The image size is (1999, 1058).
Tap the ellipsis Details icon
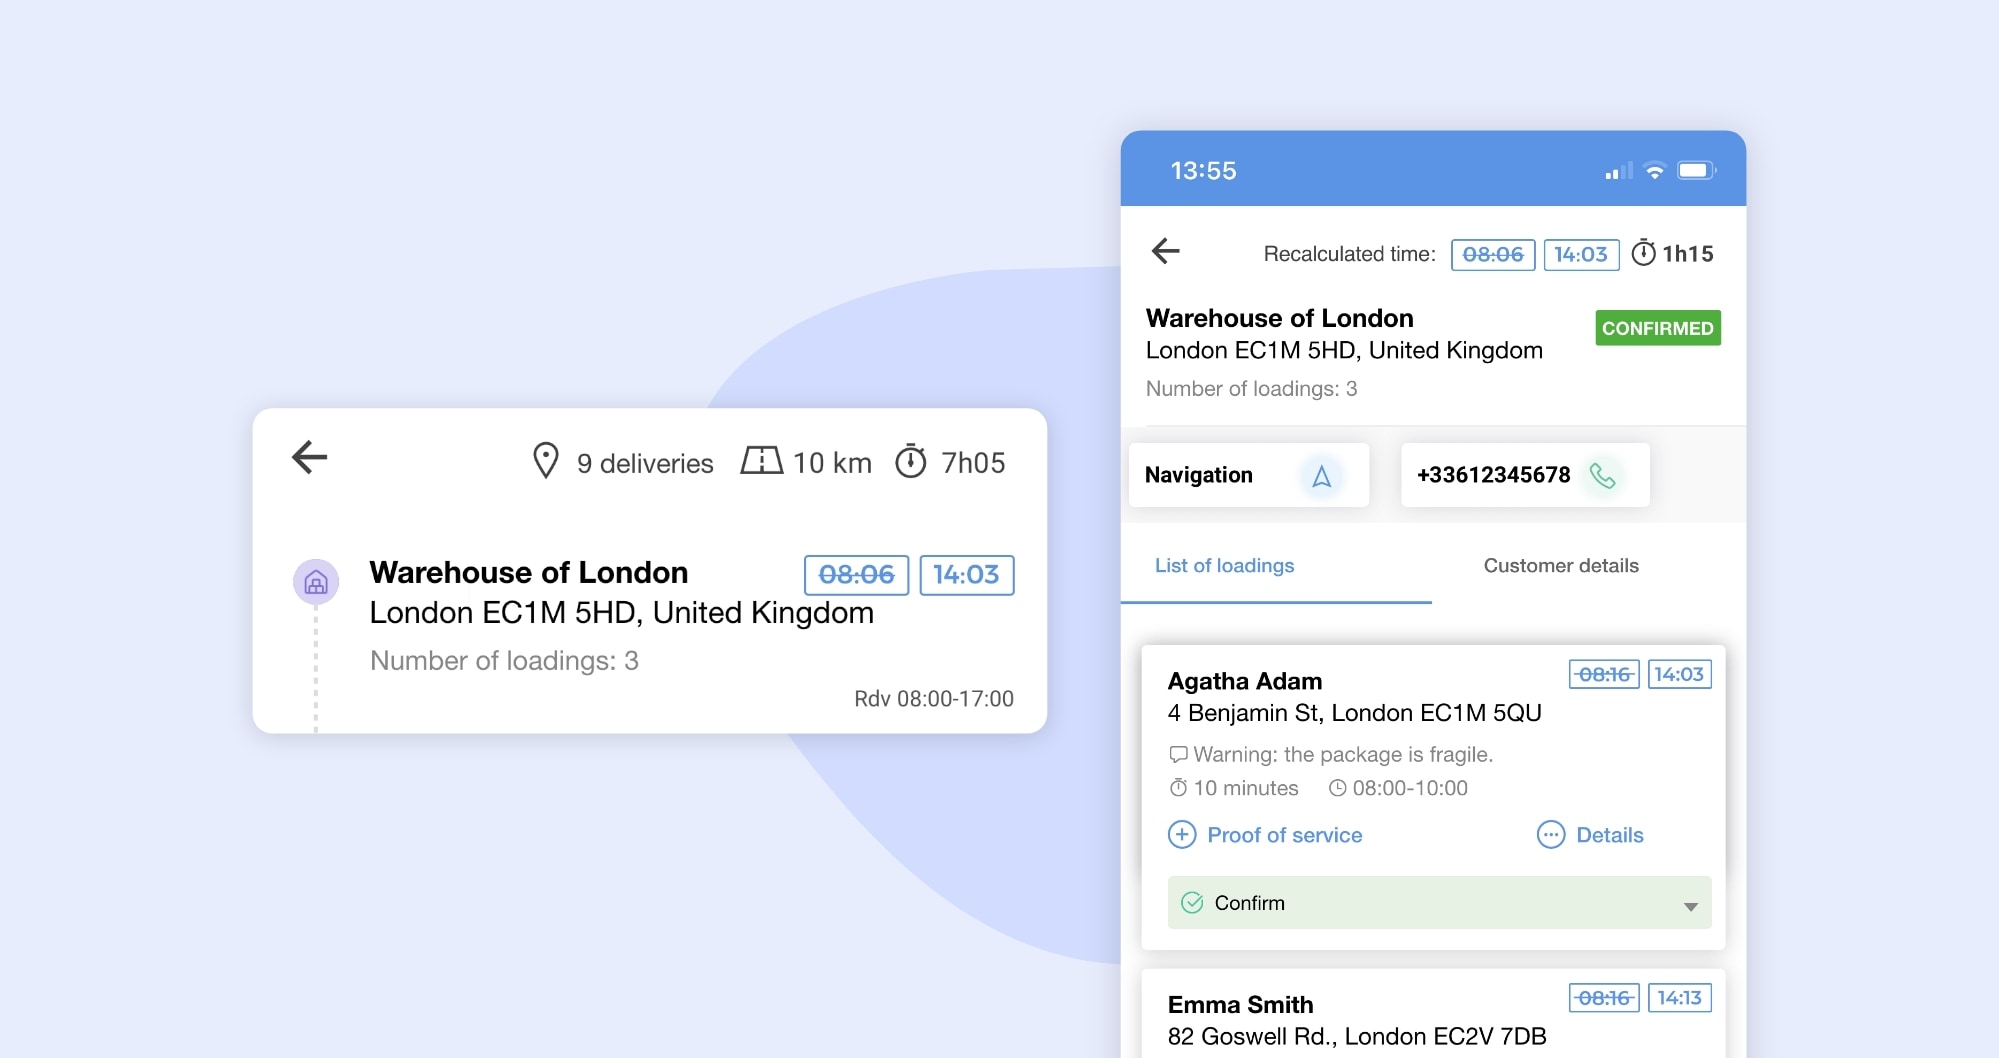point(1550,835)
